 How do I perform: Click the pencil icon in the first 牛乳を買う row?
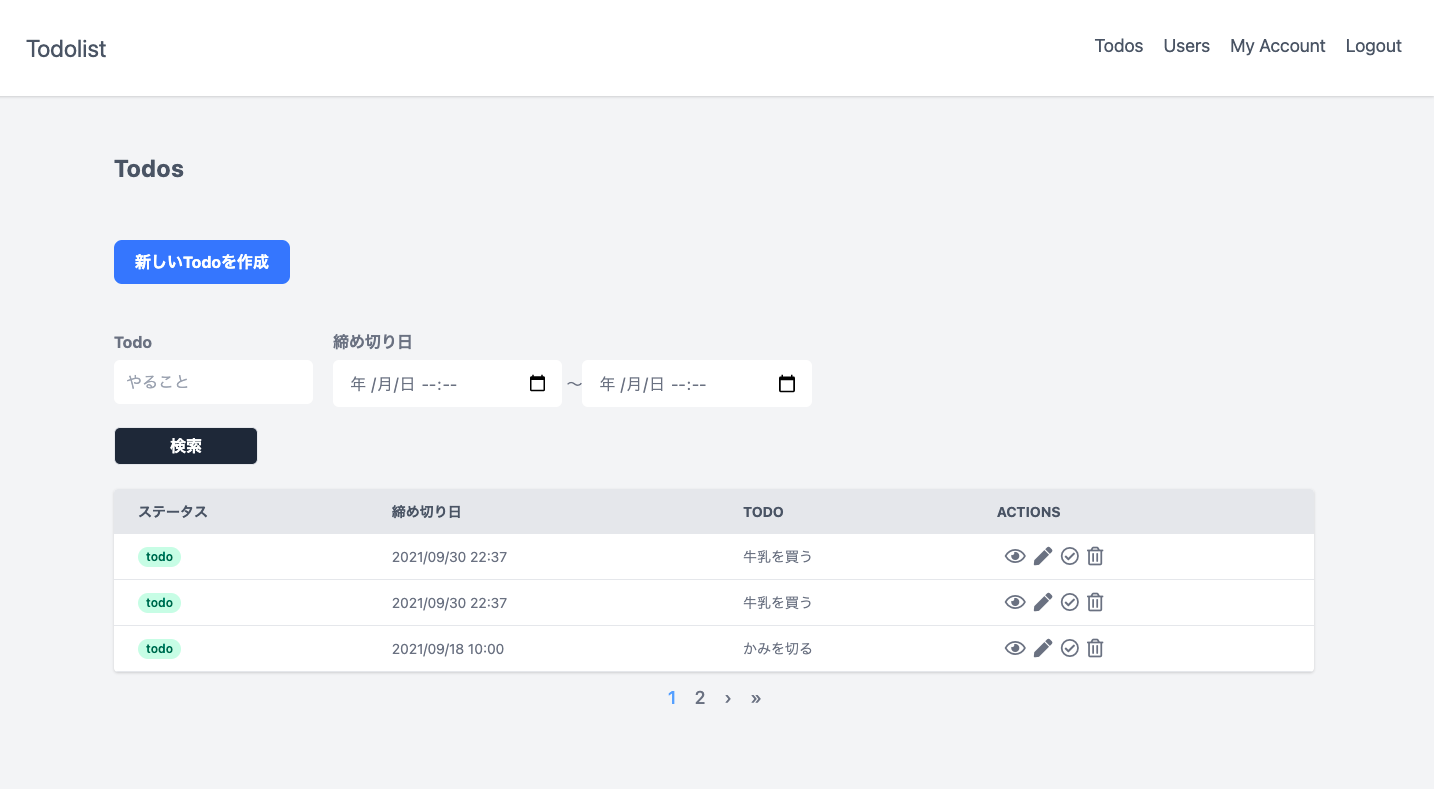tap(1043, 556)
